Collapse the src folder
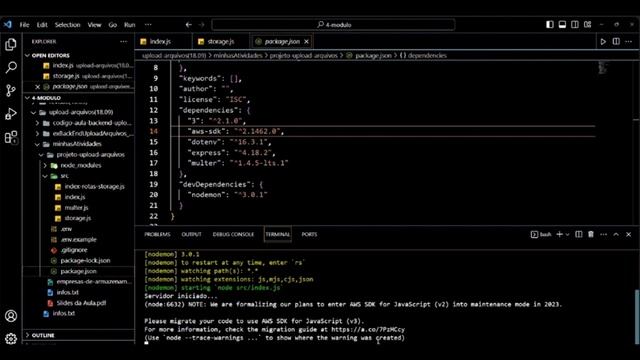 pyautogui.click(x=64, y=176)
